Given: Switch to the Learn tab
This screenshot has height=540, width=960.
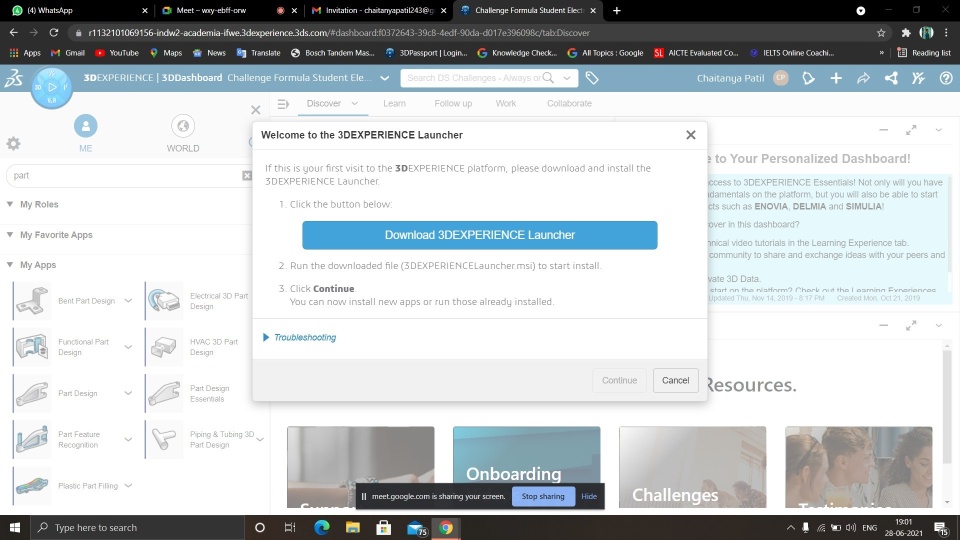Looking at the screenshot, I should click(x=394, y=103).
